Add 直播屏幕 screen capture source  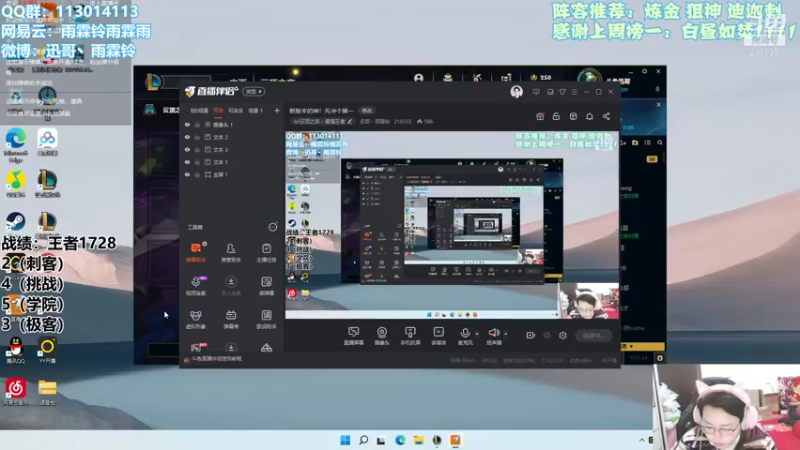pos(353,336)
